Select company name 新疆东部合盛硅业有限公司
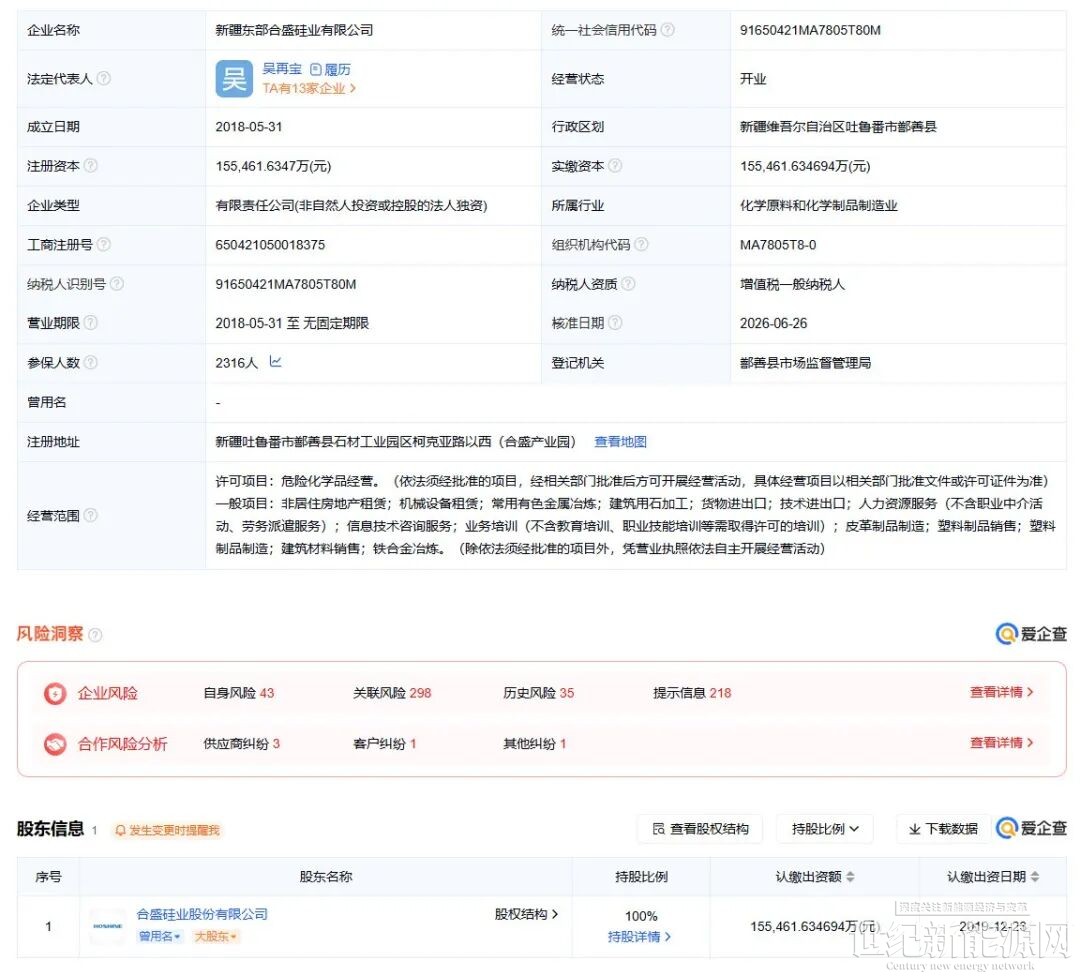Screen dimensions: 1080x976 point(294,30)
